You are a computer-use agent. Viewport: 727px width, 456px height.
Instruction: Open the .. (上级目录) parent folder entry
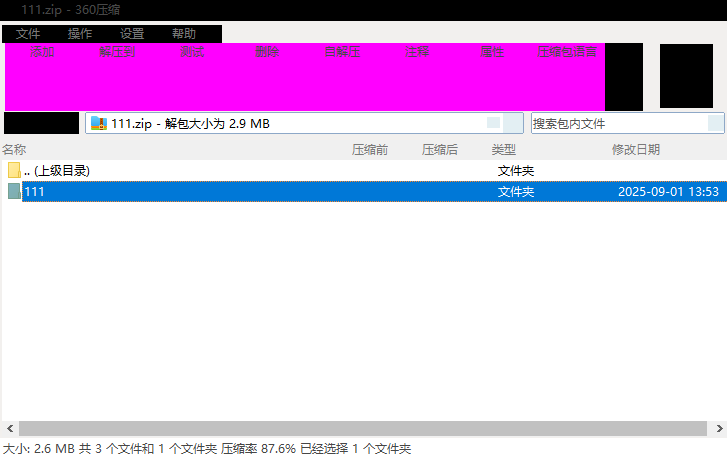62,171
